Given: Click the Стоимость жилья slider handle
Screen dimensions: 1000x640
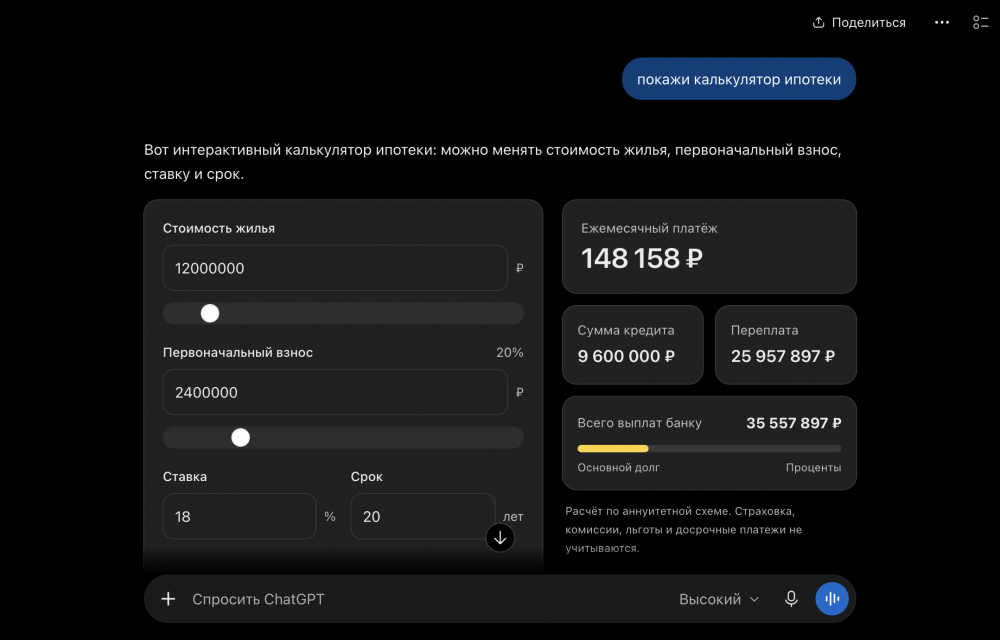Looking at the screenshot, I should coord(210,314).
